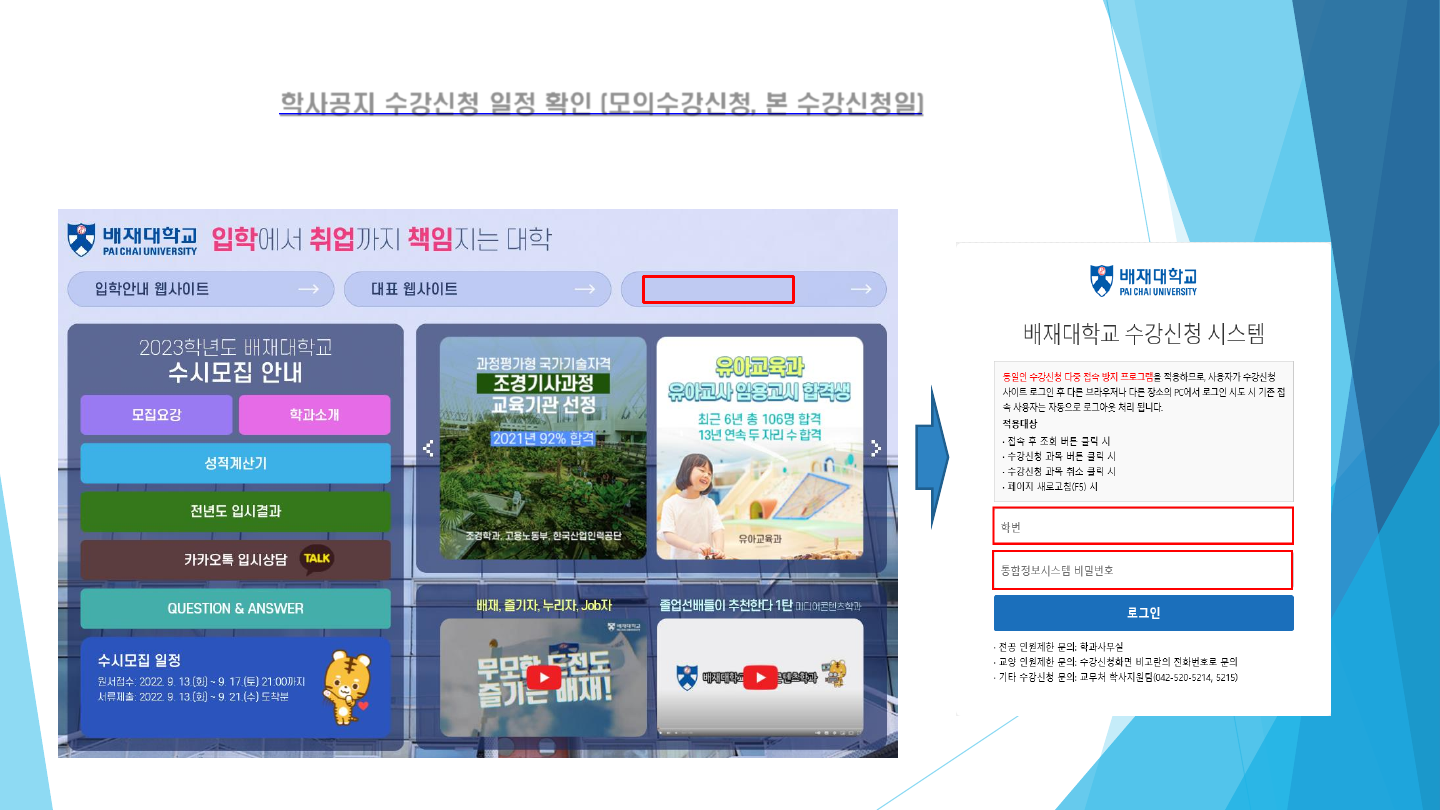Image resolution: width=1440 pixels, height=810 pixels.
Task: Click the slide title 학사공지 수강신청 일정 확인
Action: point(602,102)
